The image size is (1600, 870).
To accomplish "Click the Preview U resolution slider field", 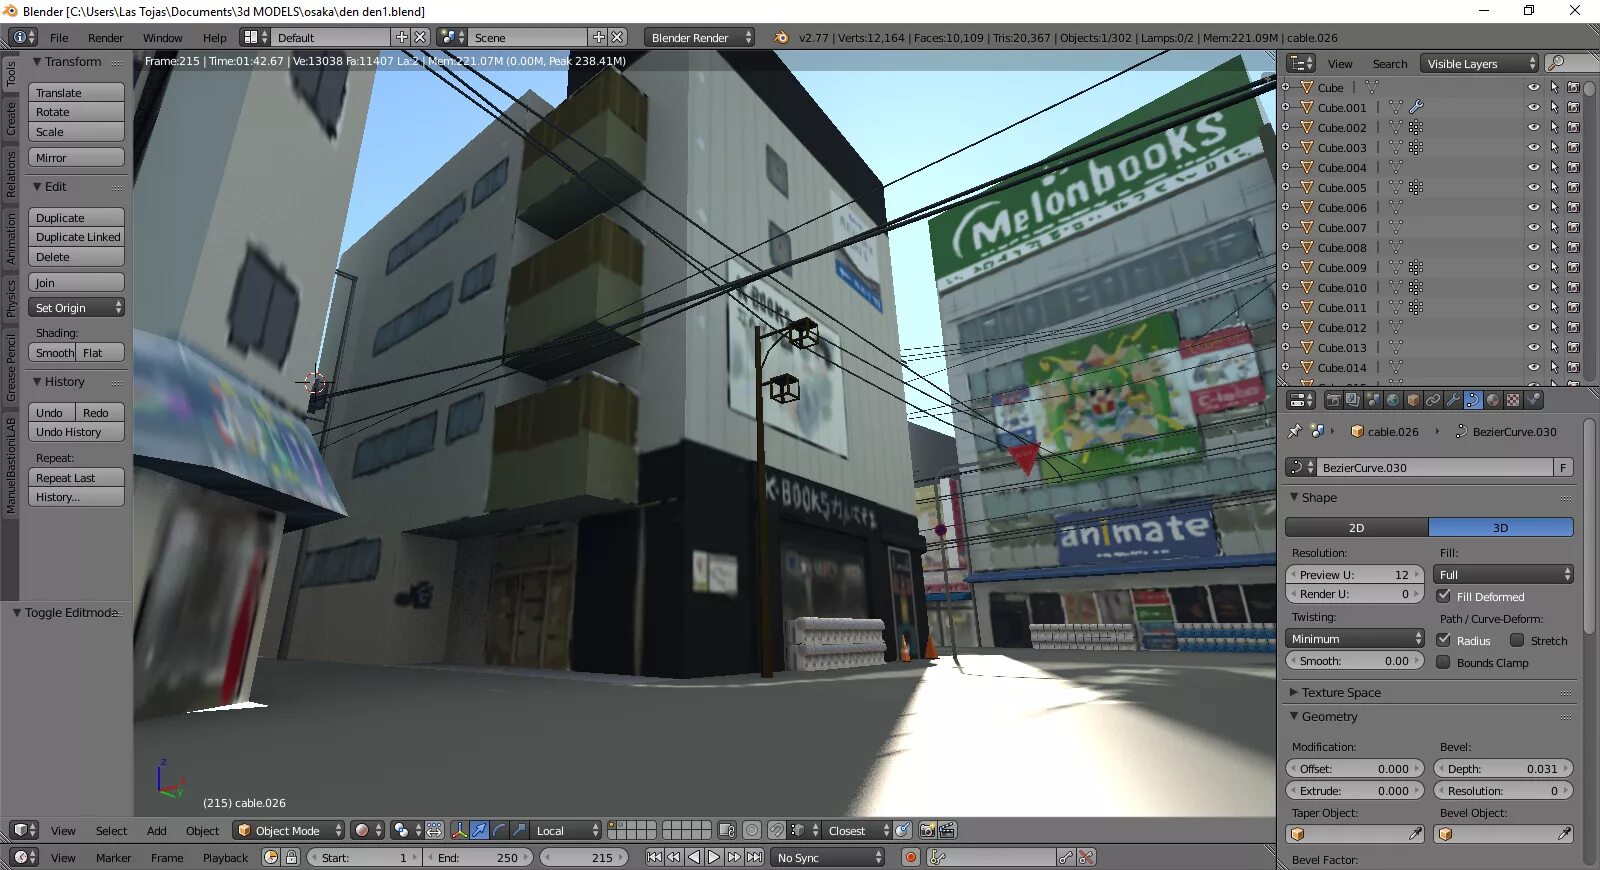I will coord(1354,574).
